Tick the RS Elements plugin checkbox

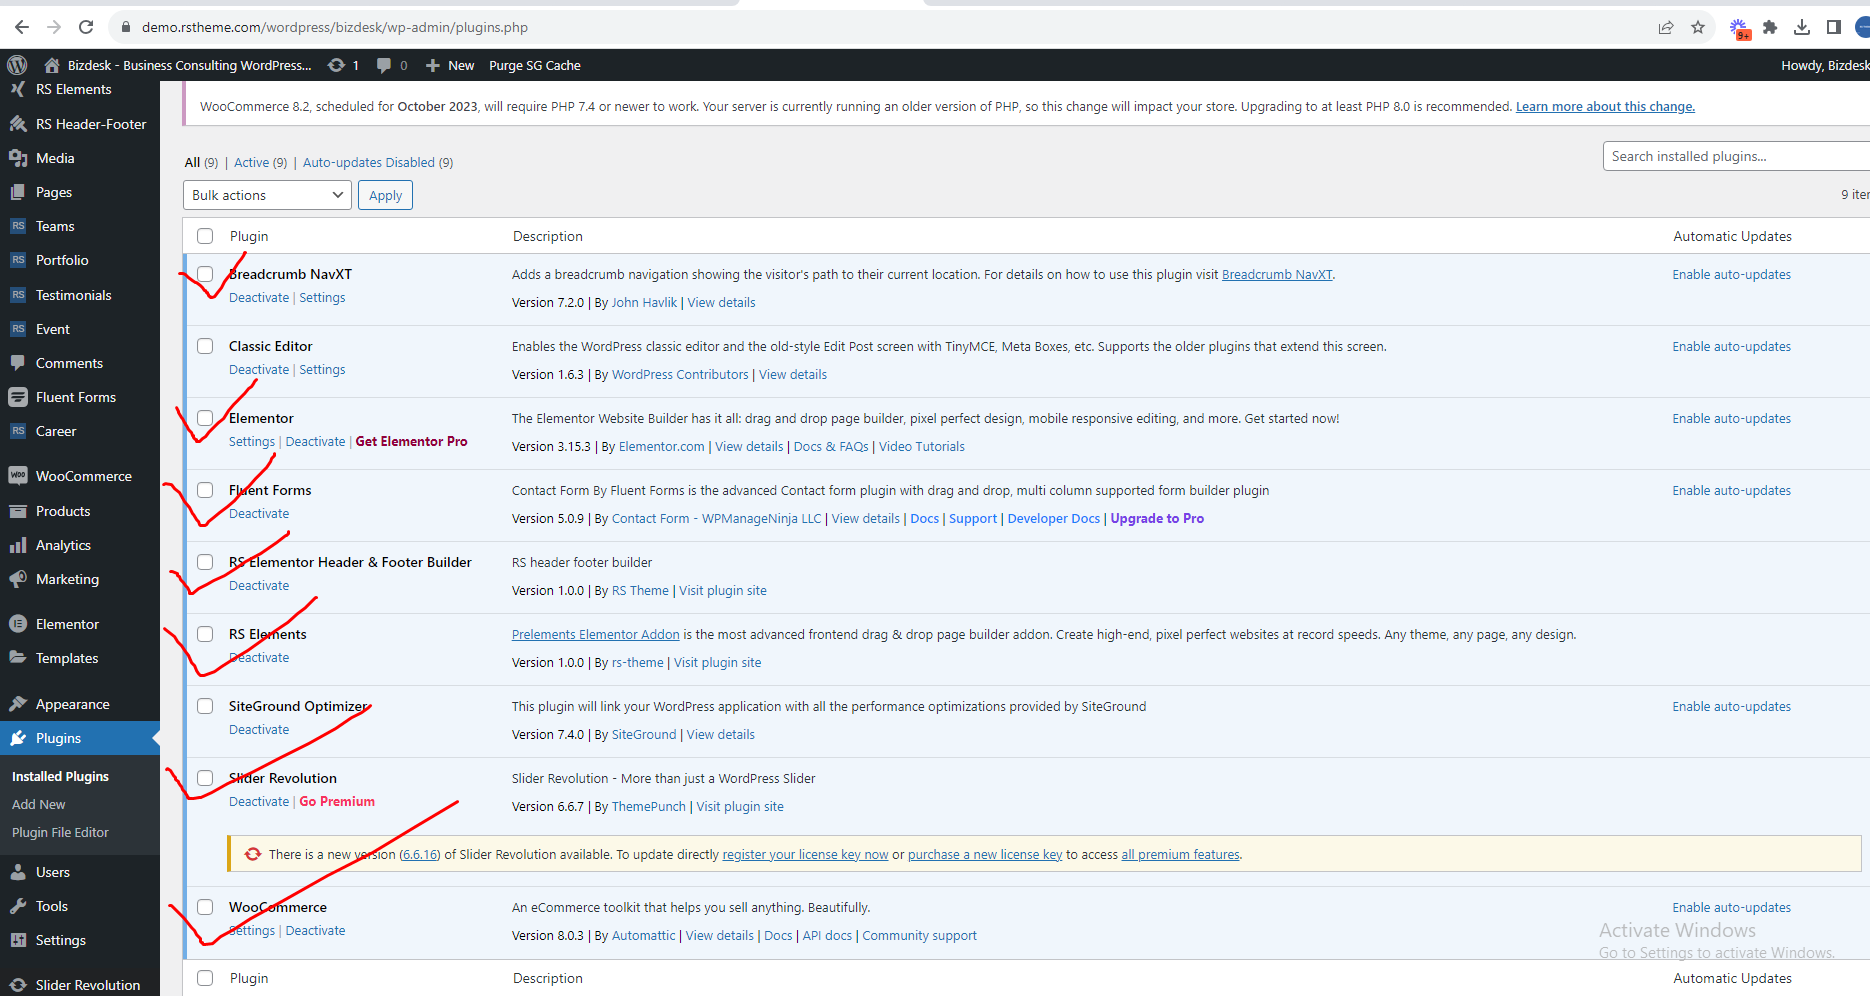coord(205,634)
